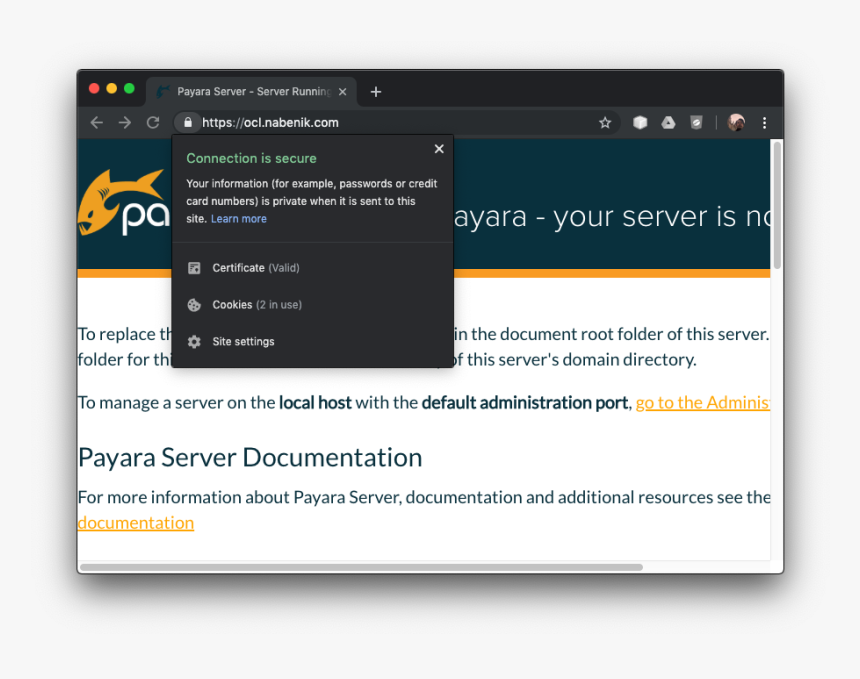
Task: Close the Payara Server tab
Action: (342, 91)
